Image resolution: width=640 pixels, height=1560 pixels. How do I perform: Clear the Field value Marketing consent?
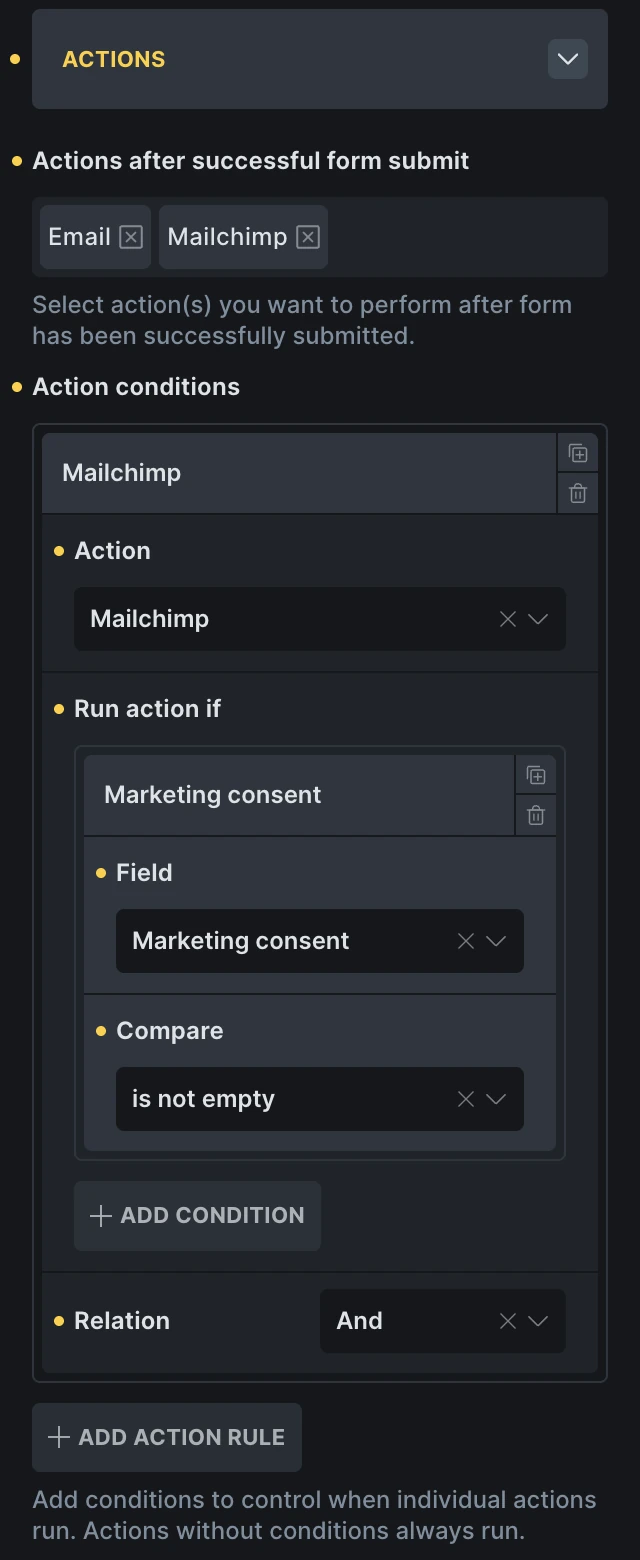(466, 941)
